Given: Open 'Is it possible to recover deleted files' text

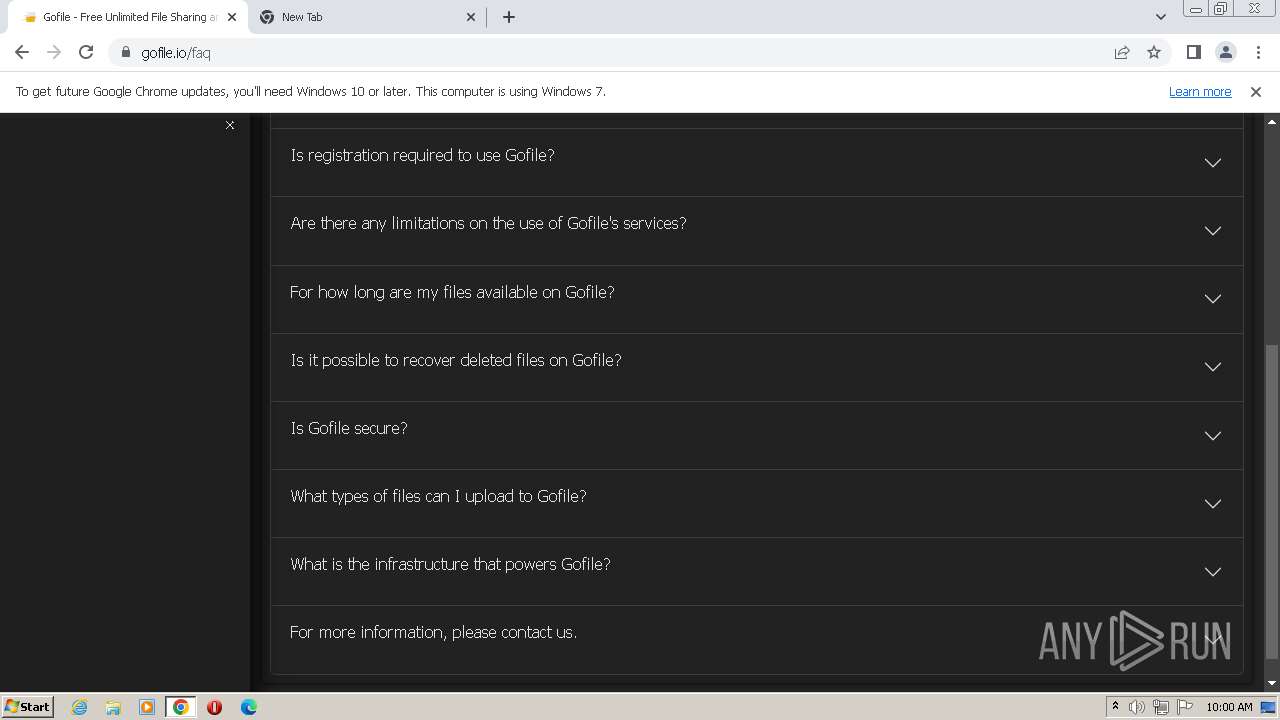Looking at the screenshot, I should tap(456, 360).
